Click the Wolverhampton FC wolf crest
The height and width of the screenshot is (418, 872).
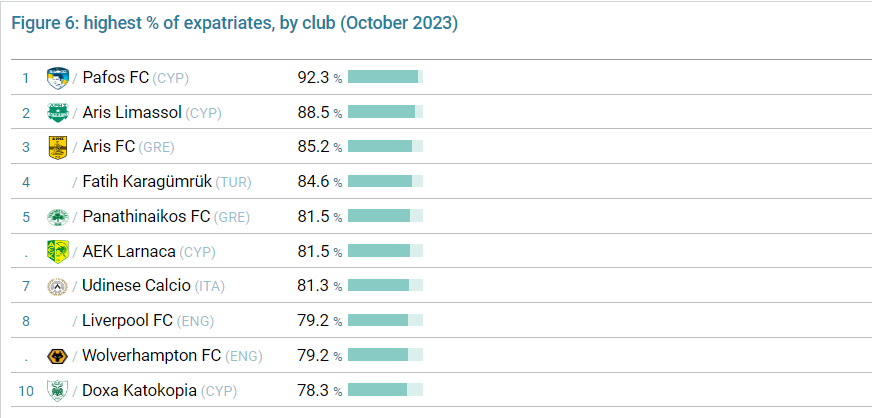click(57, 355)
